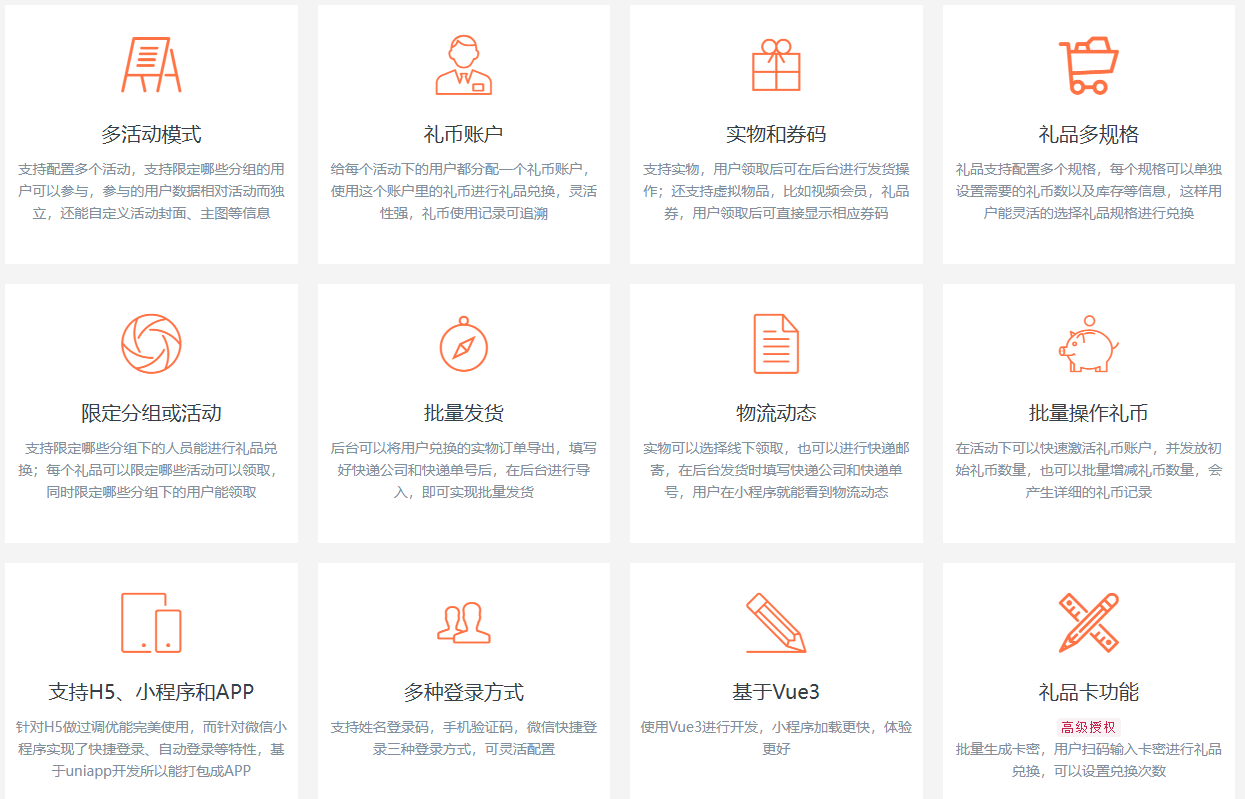Screen dimensions: 1245x799
Task: Select the gift box icon for 实物和券码
Action: tap(776, 65)
